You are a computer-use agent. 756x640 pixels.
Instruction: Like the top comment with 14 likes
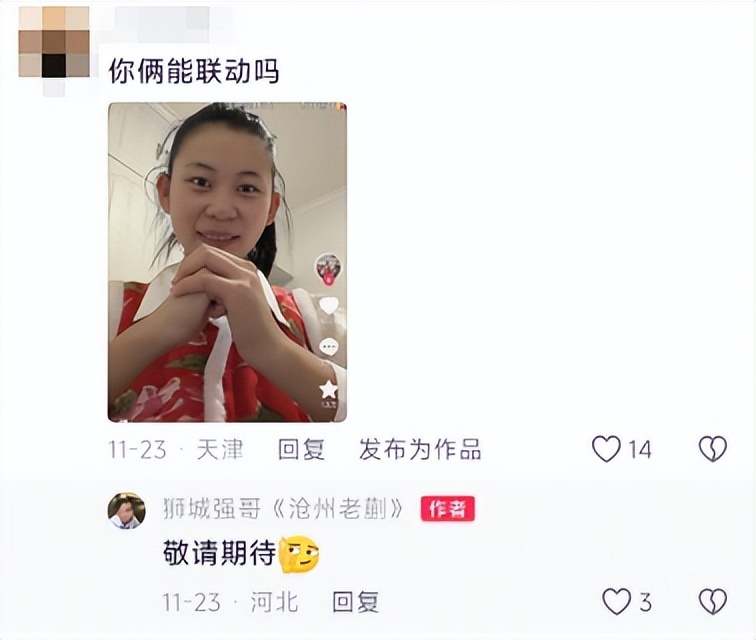pos(606,449)
